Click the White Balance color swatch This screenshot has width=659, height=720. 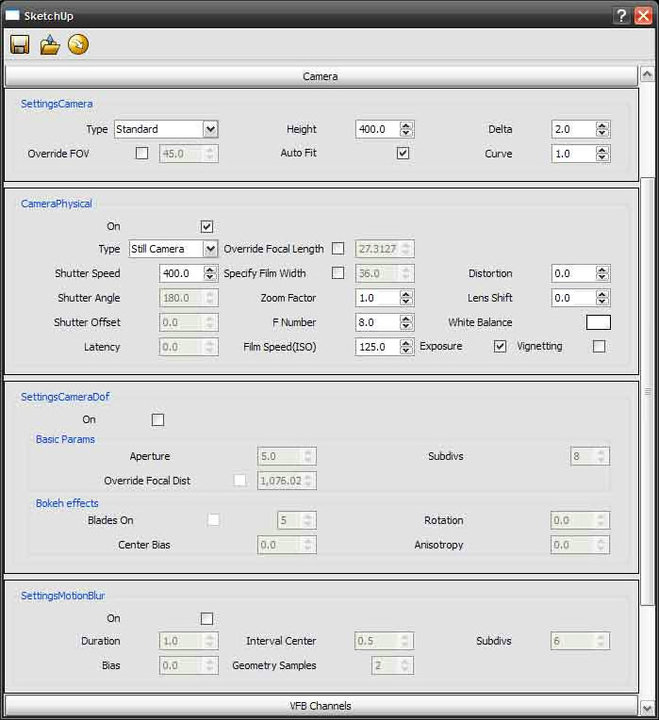598,322
